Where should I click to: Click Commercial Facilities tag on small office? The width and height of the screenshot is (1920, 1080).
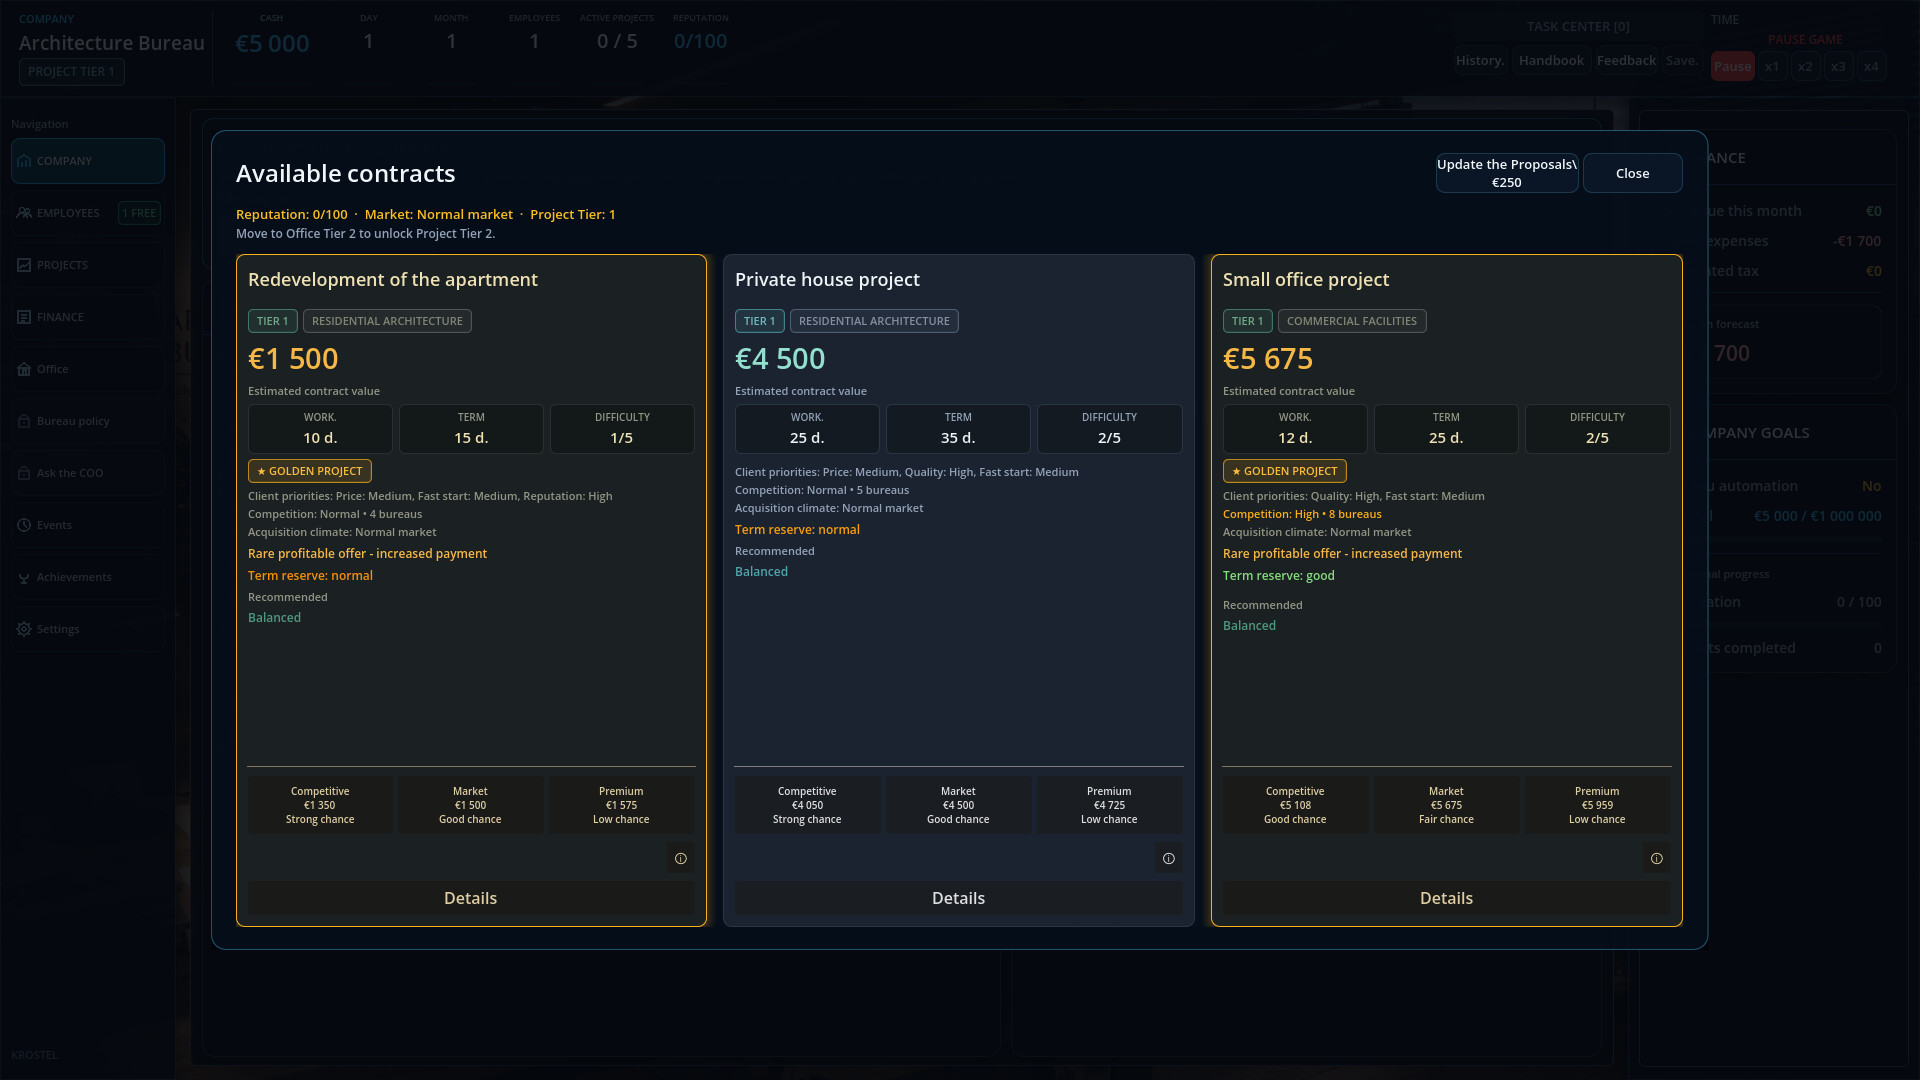pos(1352,321)
